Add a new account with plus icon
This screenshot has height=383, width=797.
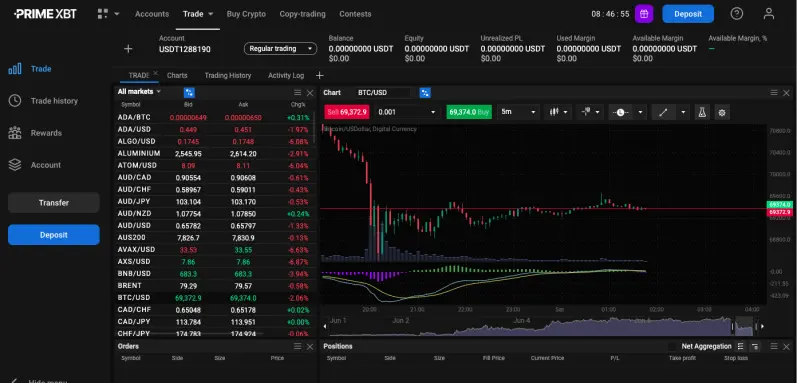tap(128, 49)
